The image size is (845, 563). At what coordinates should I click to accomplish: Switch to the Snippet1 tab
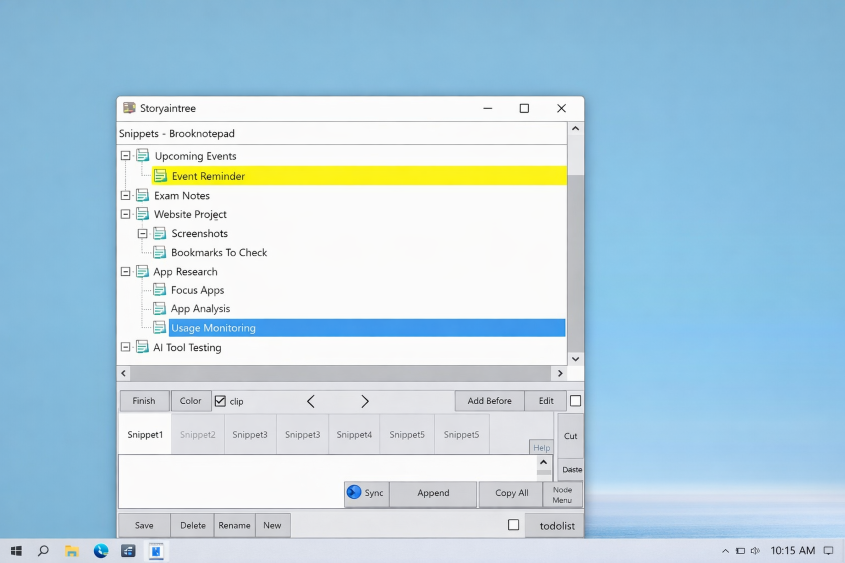(x=145, y=434)
